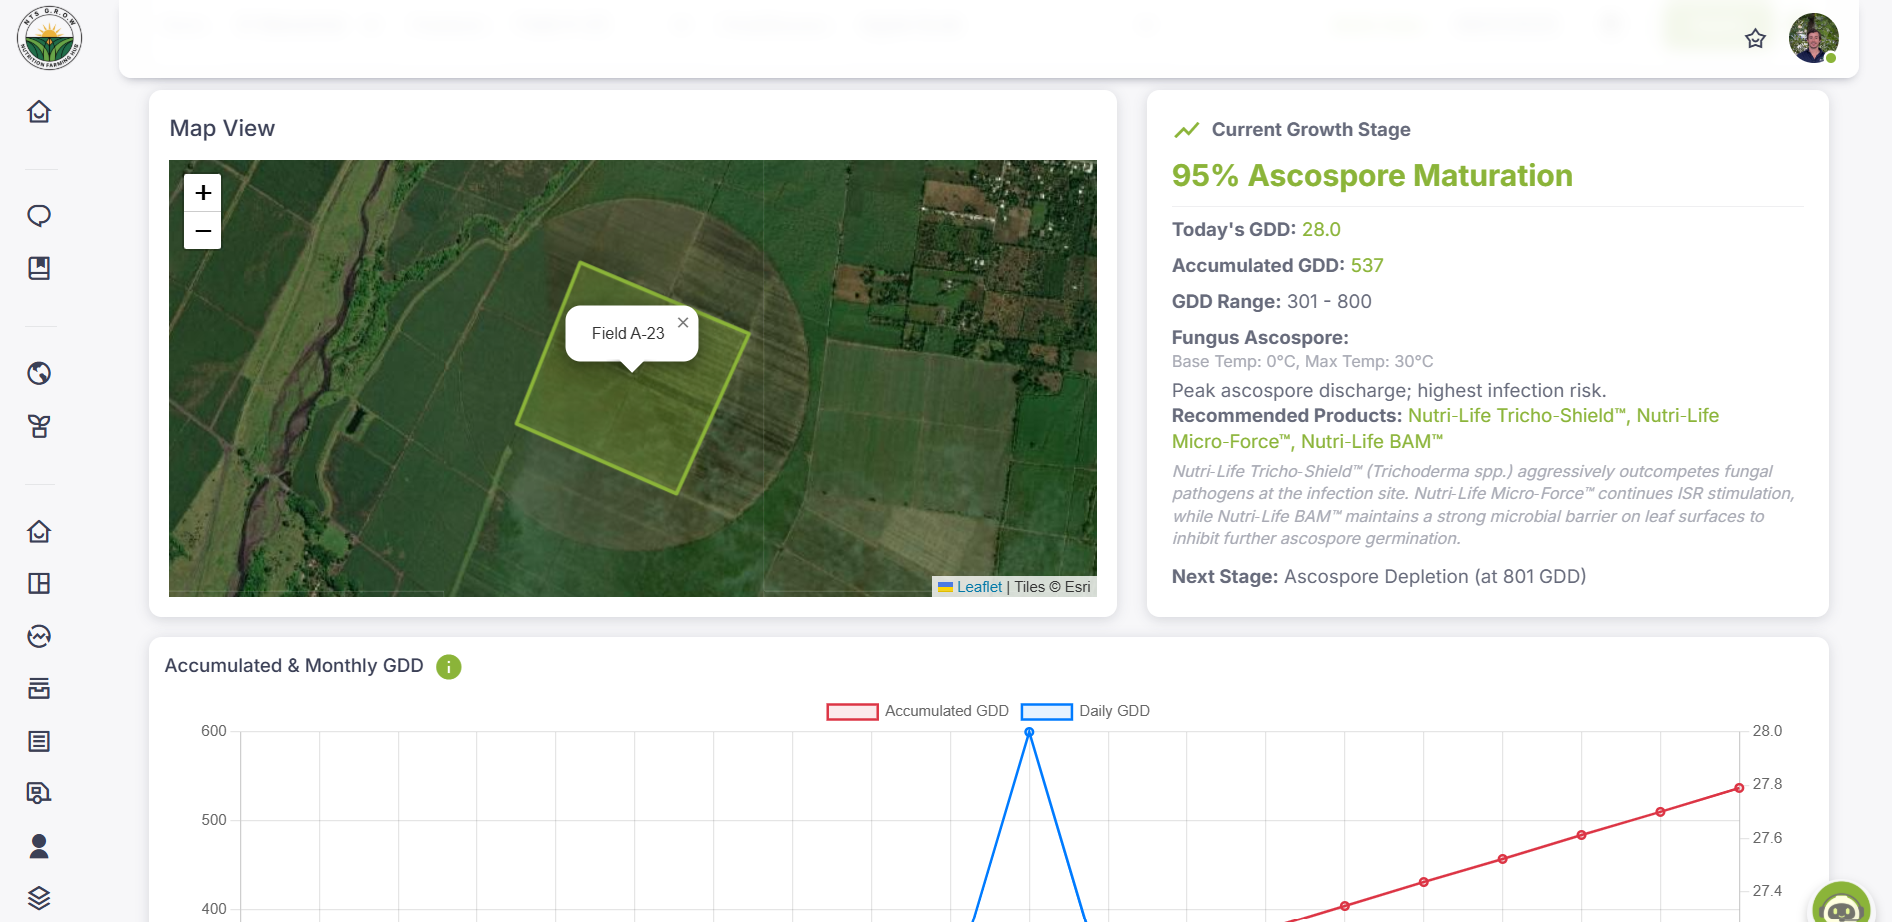Open the user profile icon in sidebar

pyautogui.click(x=39, y=846)
